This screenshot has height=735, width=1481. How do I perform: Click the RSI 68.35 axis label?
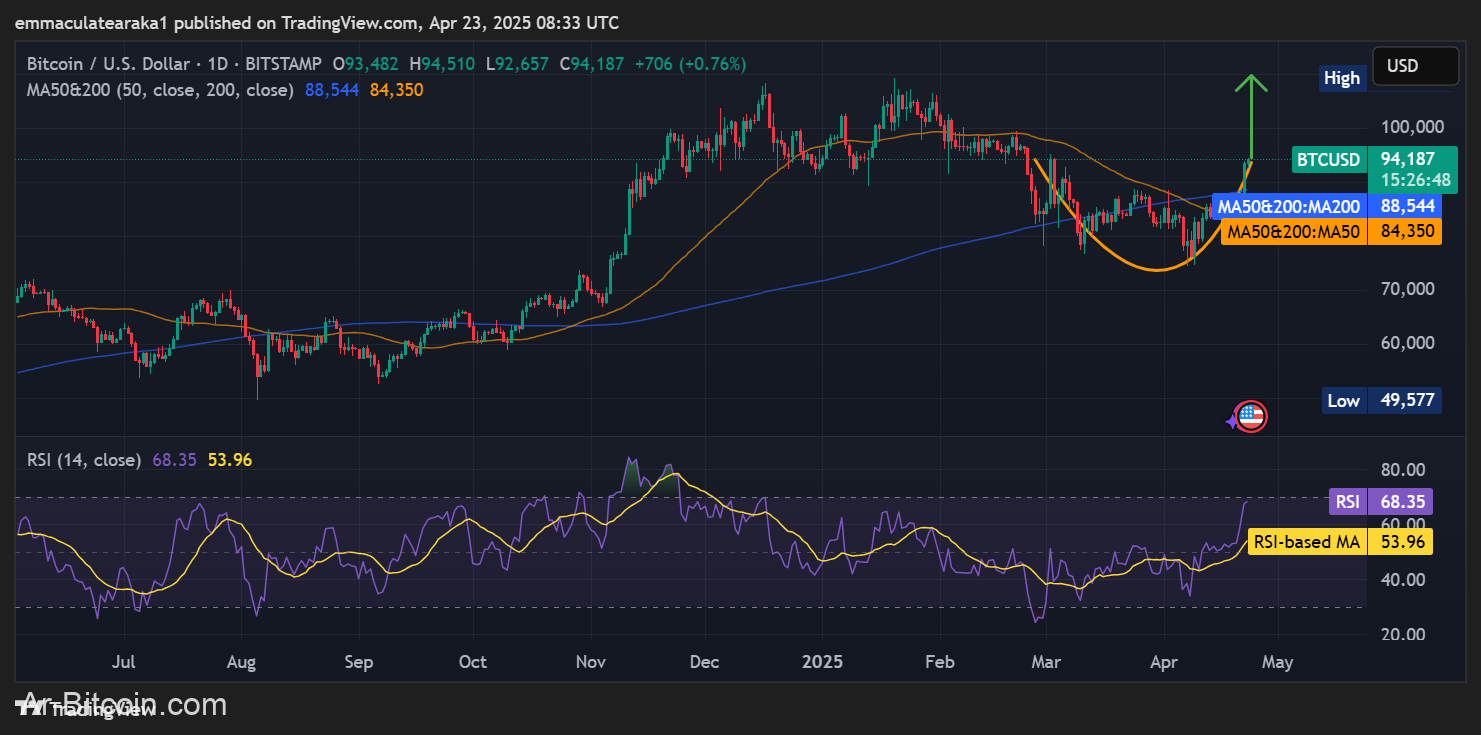[1380, 502]
